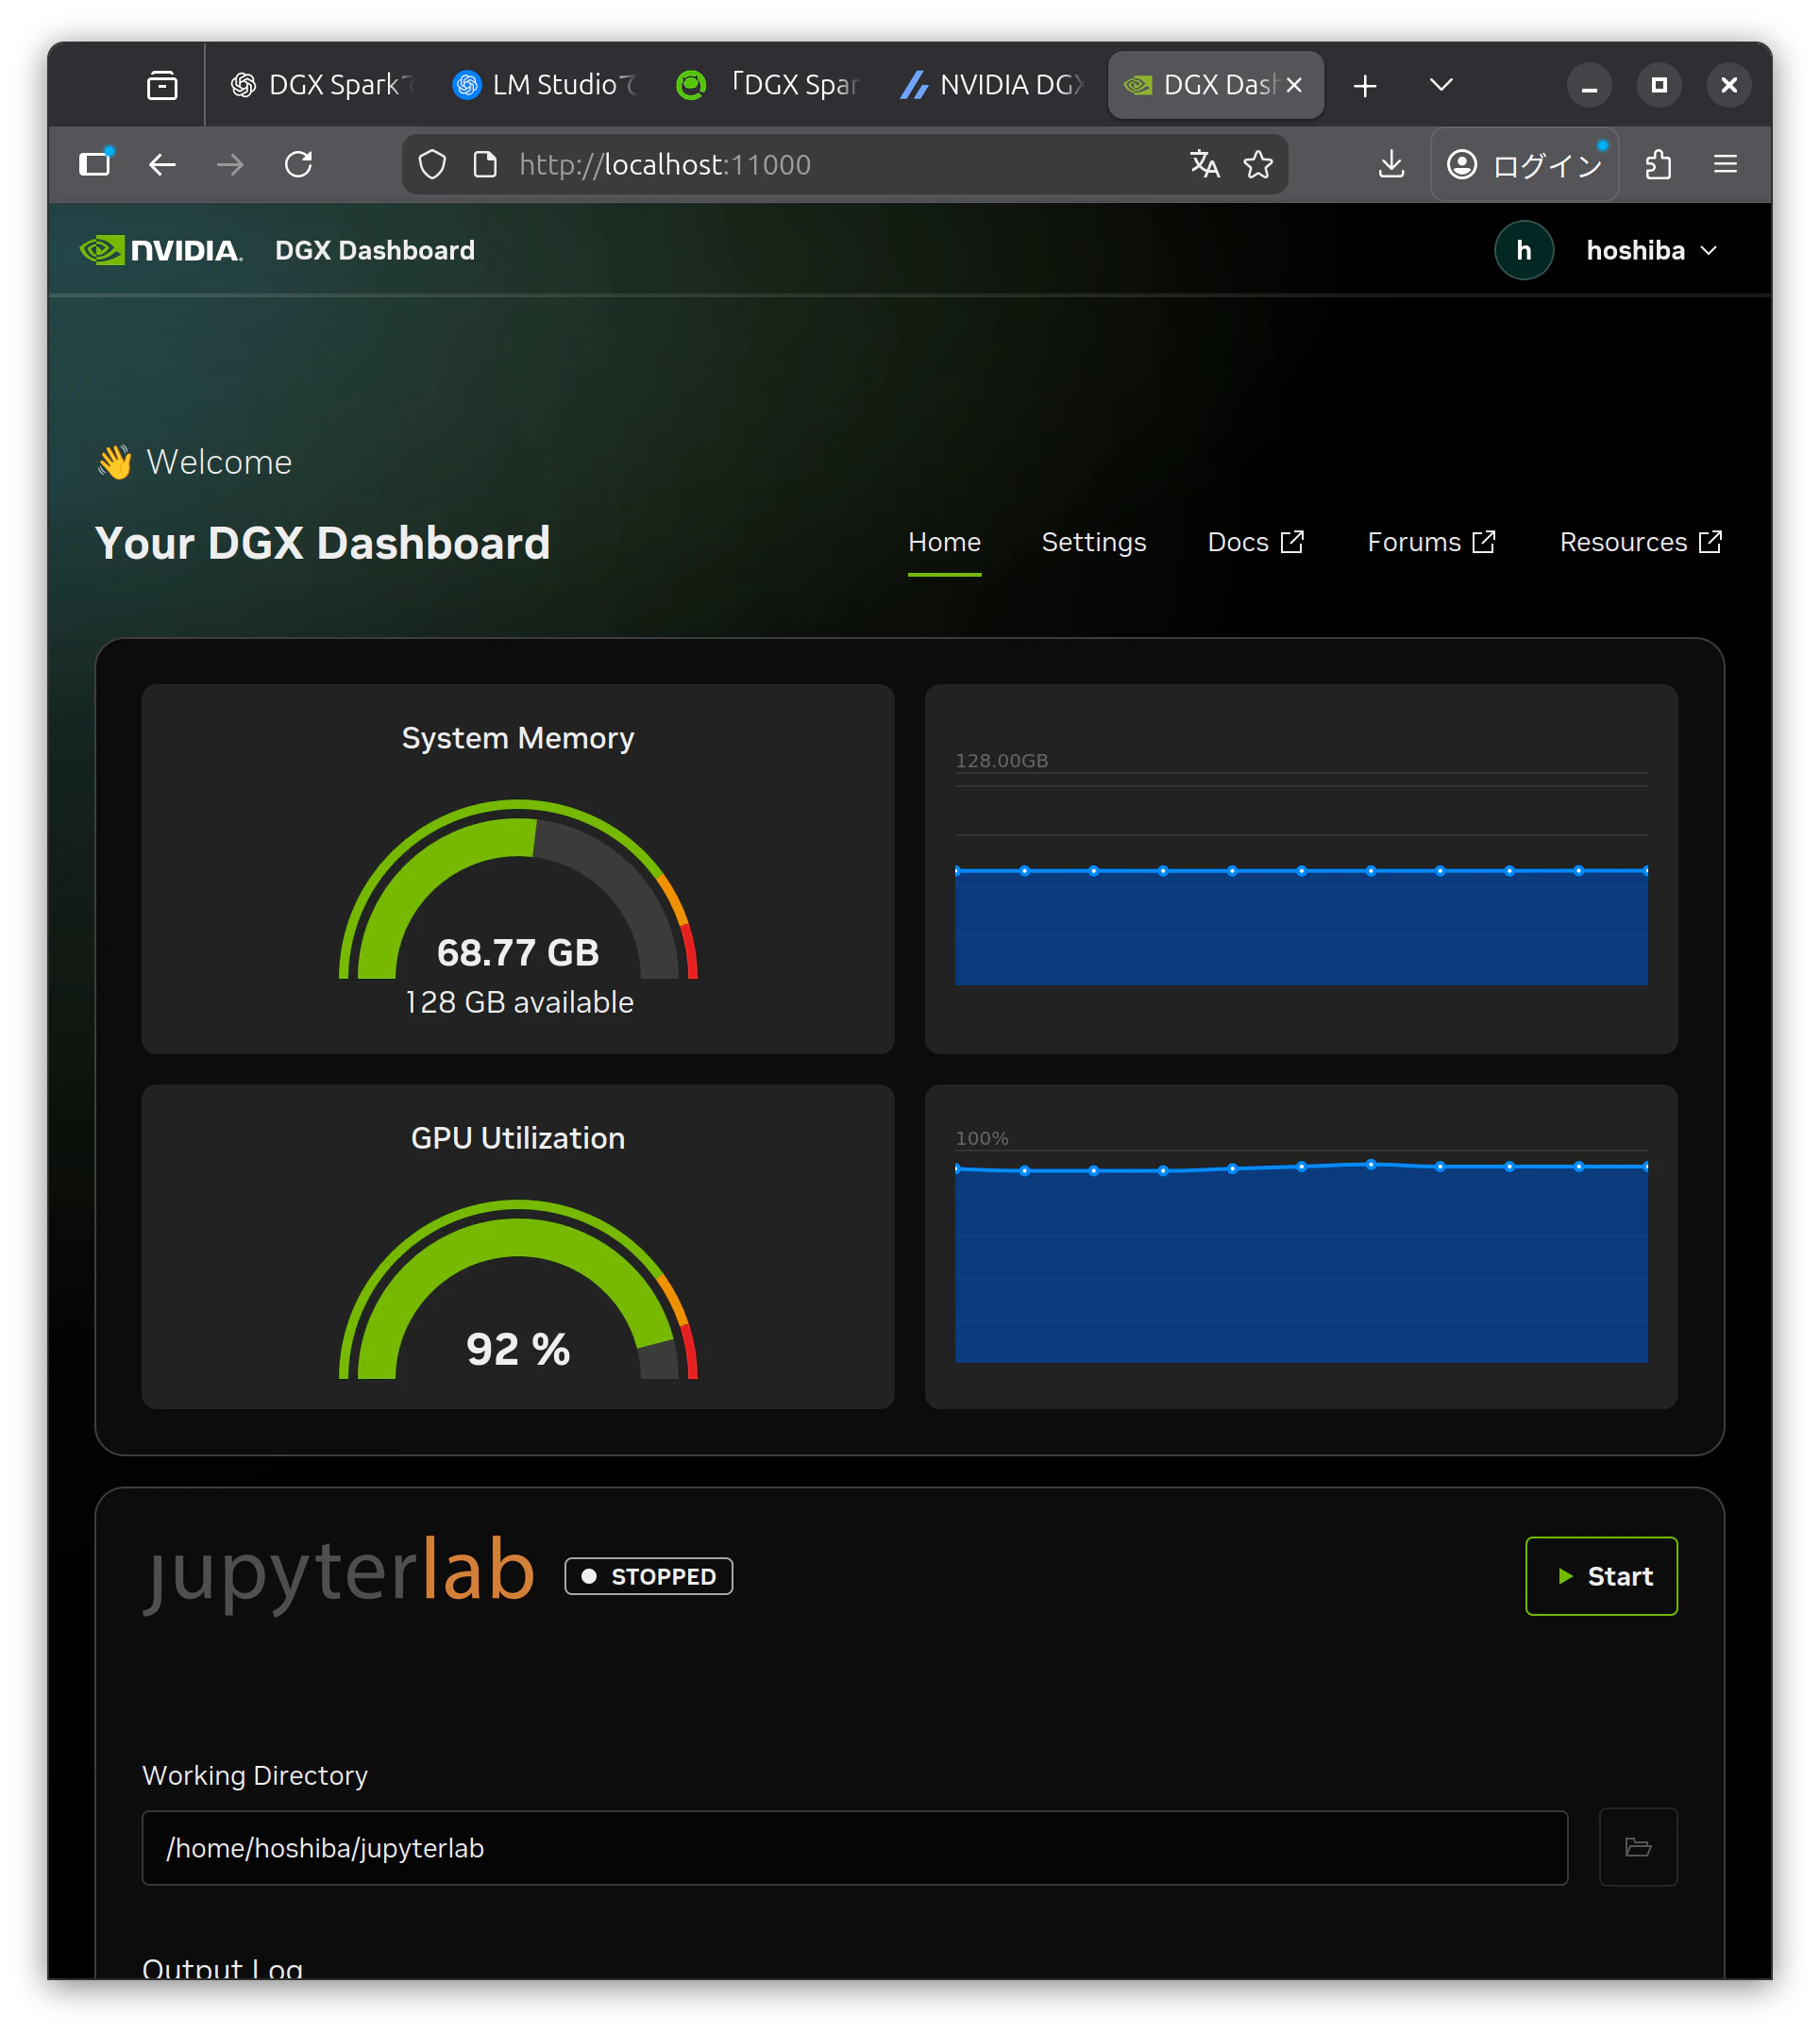The width and height of the screenshot is (1820, 2033).
Task: Click the 100% chart axis label
Action: pos(981,1138)
